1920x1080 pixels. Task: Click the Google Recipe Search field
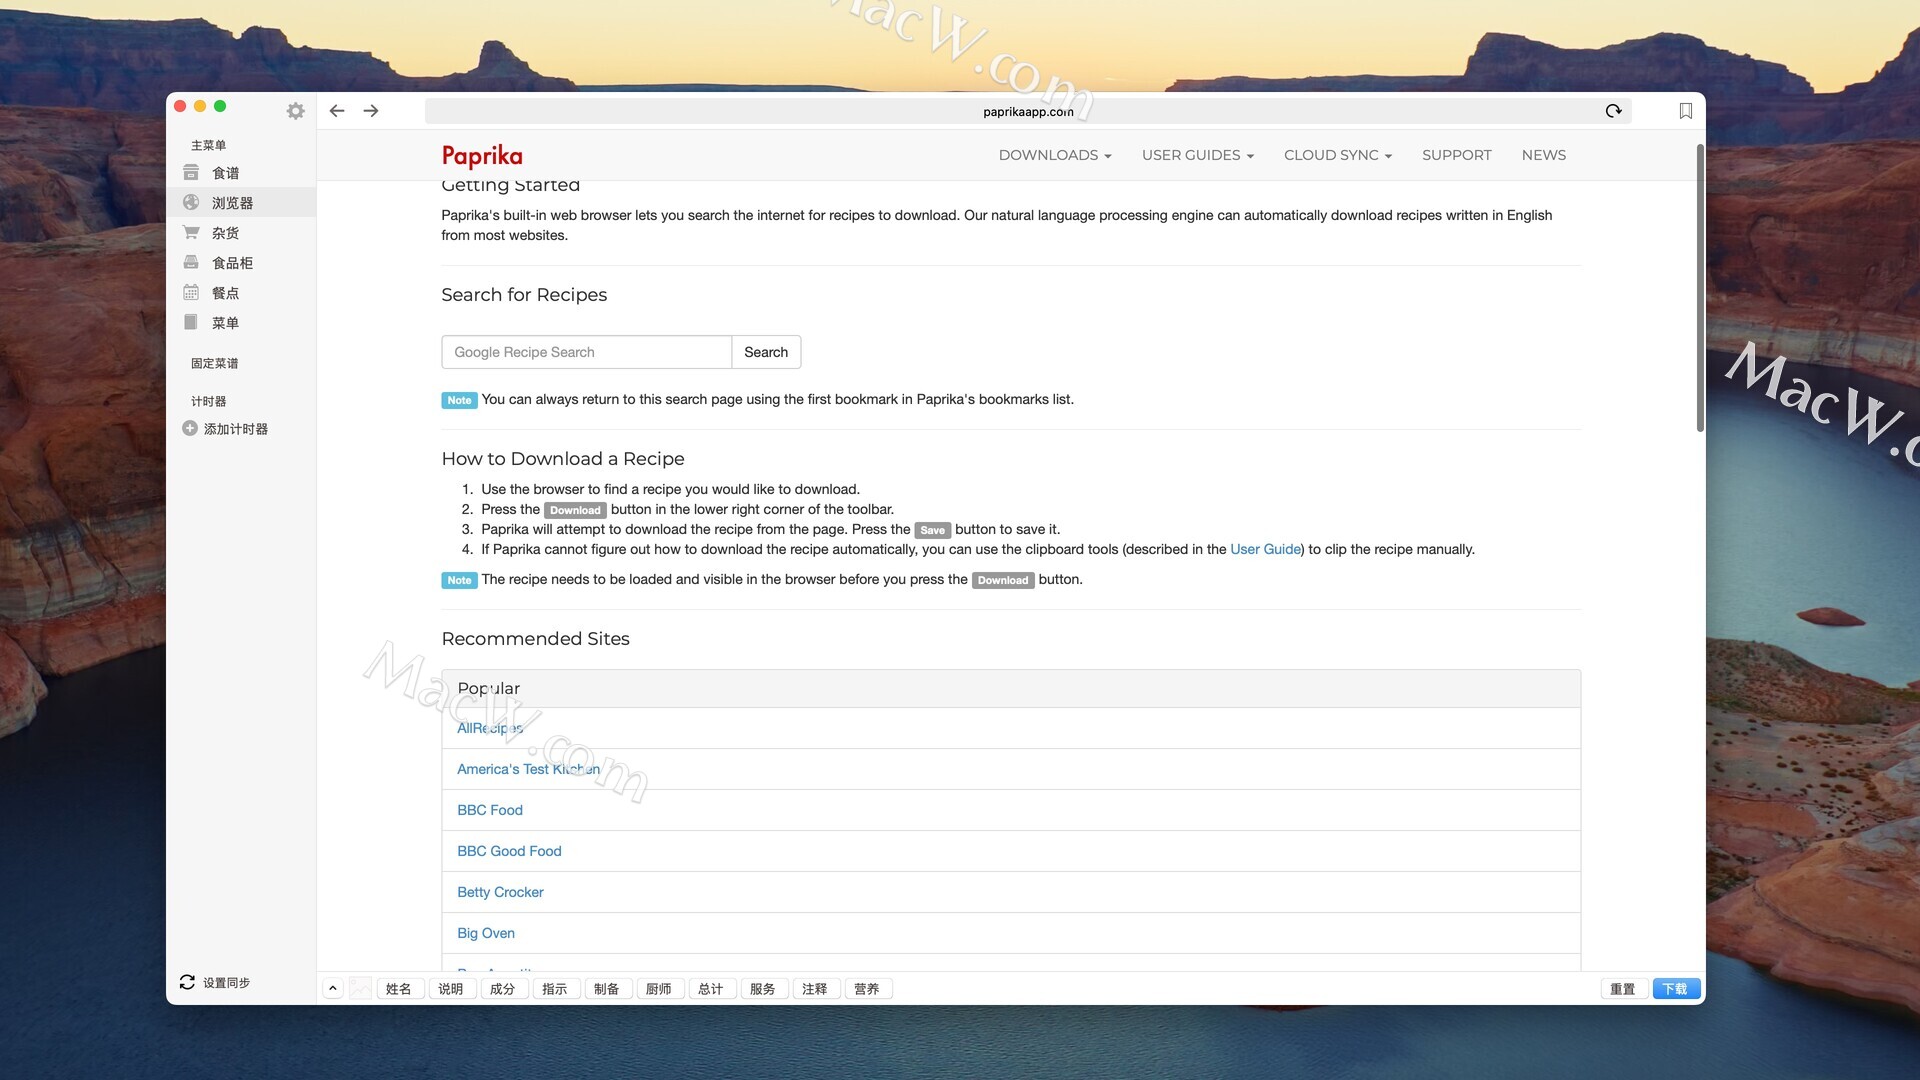[586, 352]
